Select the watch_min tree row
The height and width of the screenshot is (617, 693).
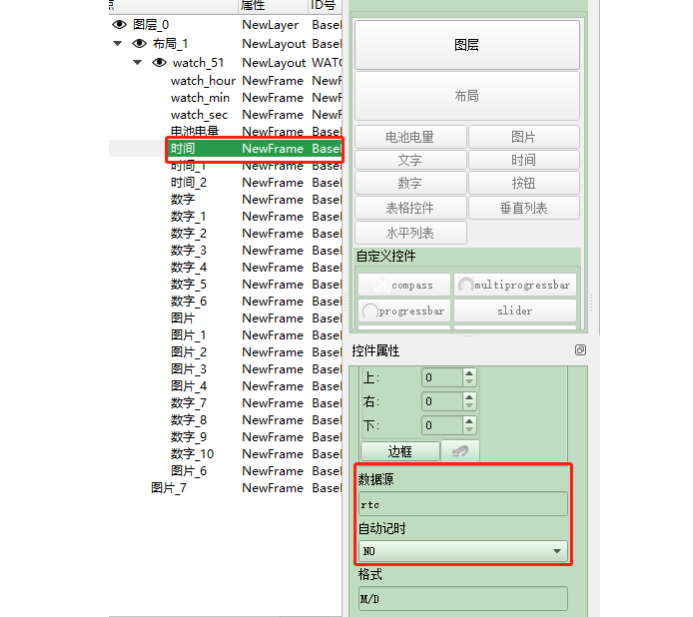click(225, 98)
